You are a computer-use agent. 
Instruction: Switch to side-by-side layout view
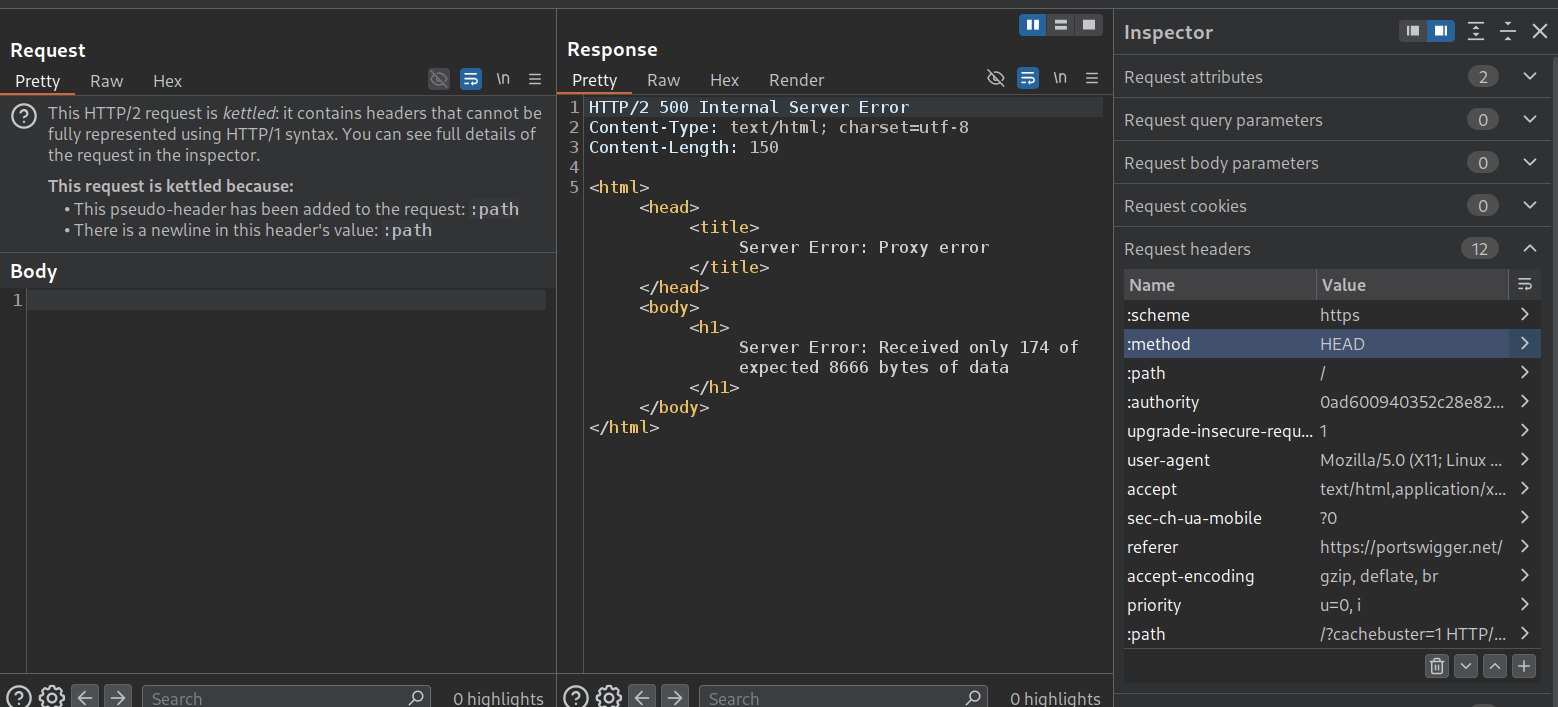coord(1032,25)
